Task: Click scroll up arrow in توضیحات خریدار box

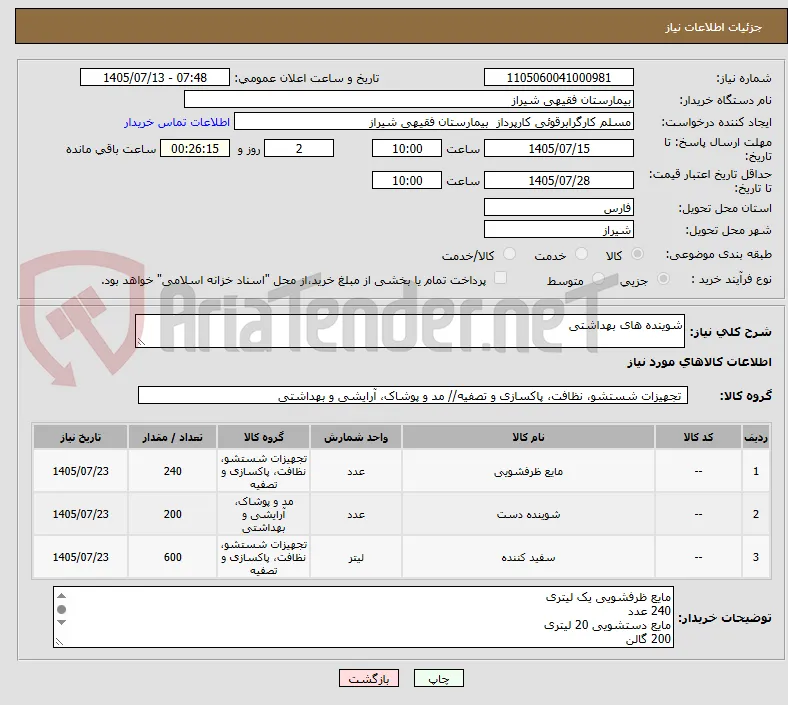Action: click(x=61, y=595)
